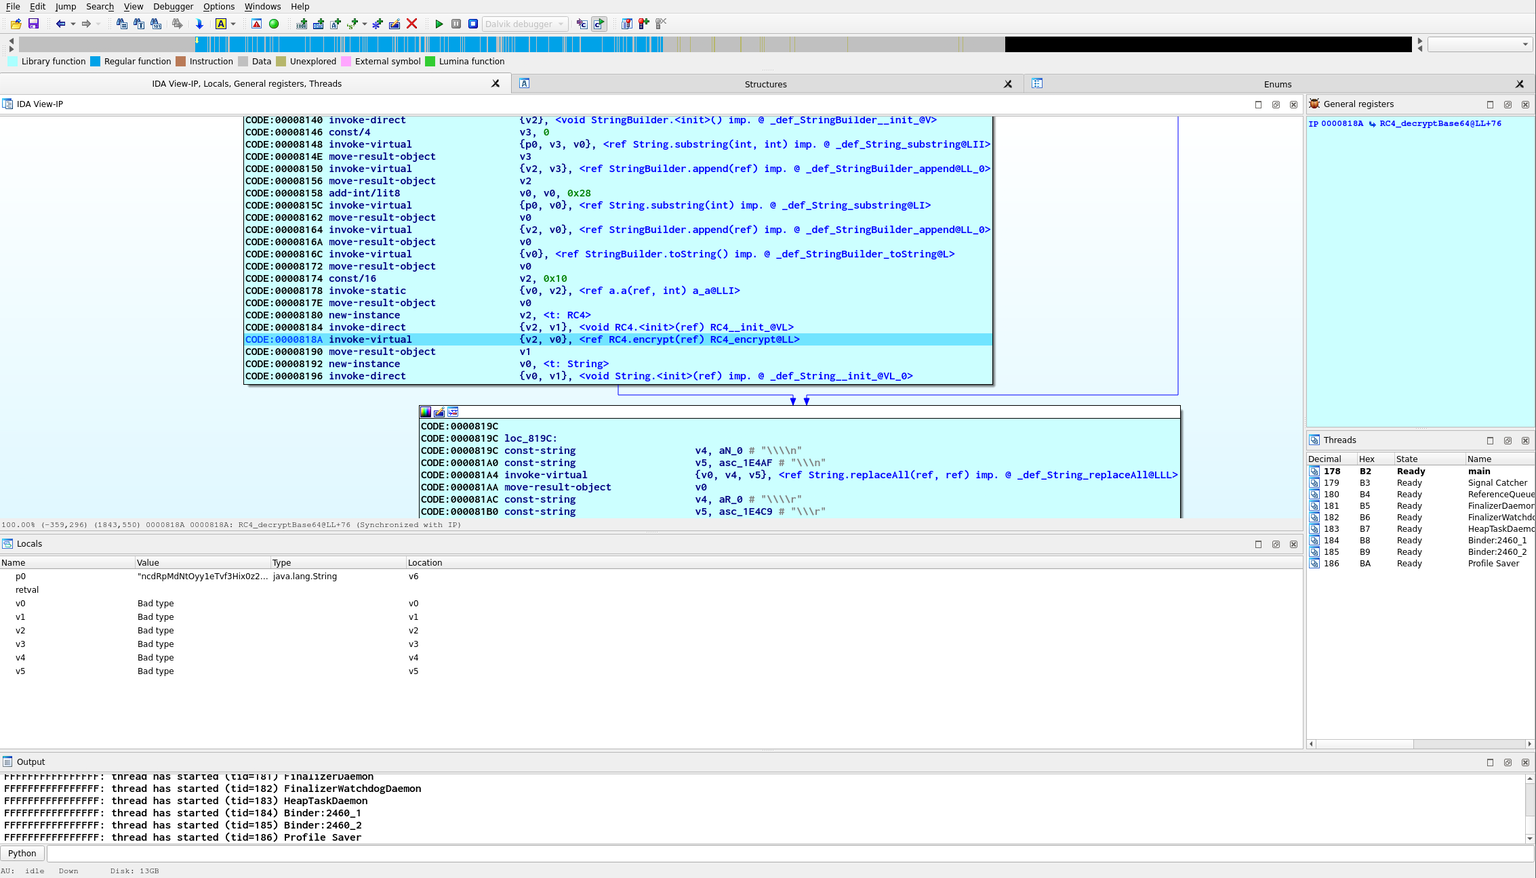Select the p0 local variable row
1536x878 pixels.
(650, 577)
